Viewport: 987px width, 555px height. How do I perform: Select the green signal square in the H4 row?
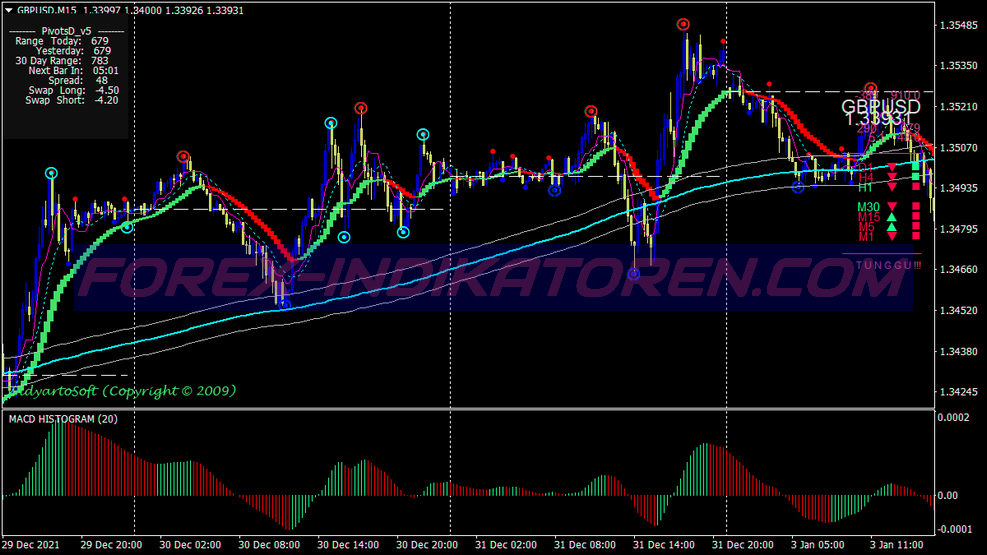[x=915, y=177]
